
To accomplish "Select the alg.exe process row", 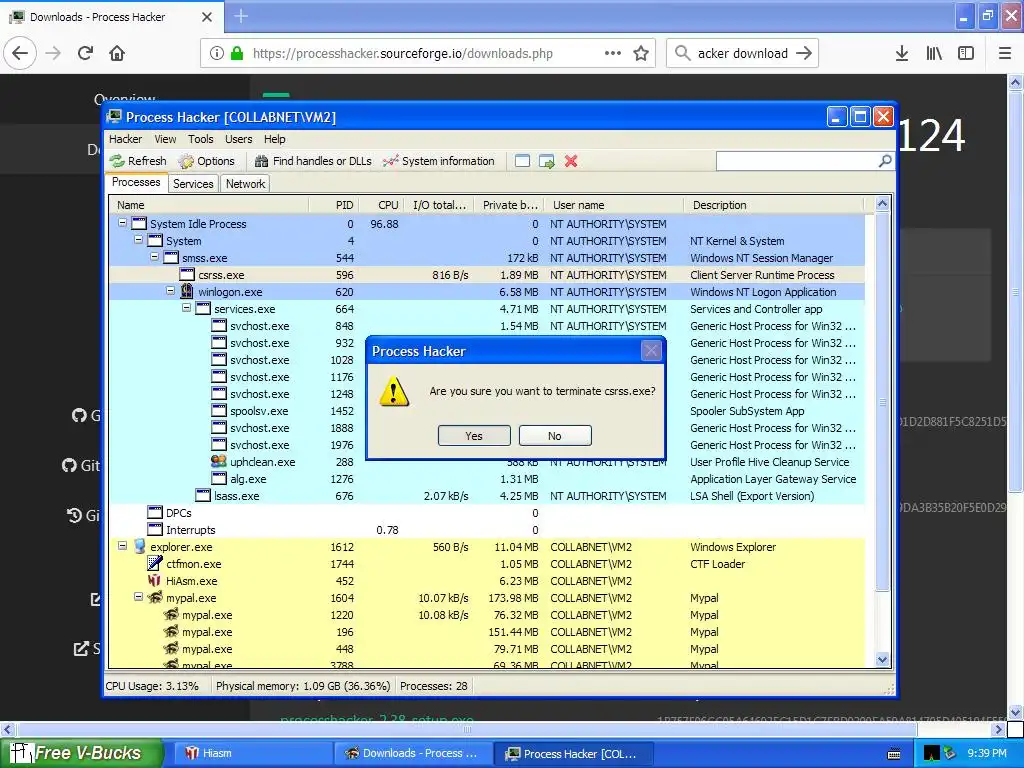I will click(487, 479).
